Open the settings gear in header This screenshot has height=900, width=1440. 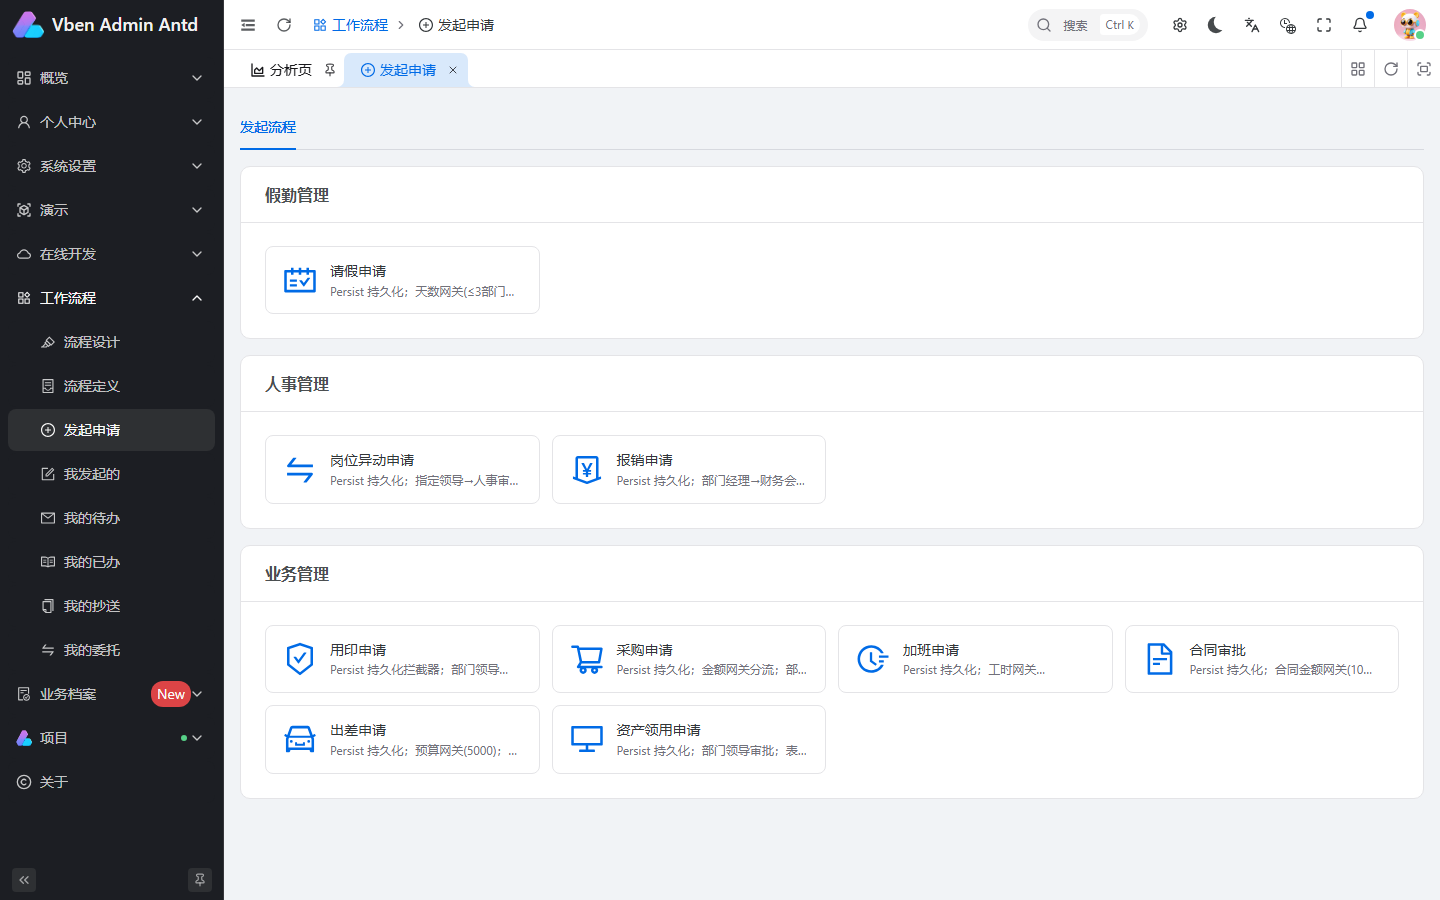tap(1180, 25)
